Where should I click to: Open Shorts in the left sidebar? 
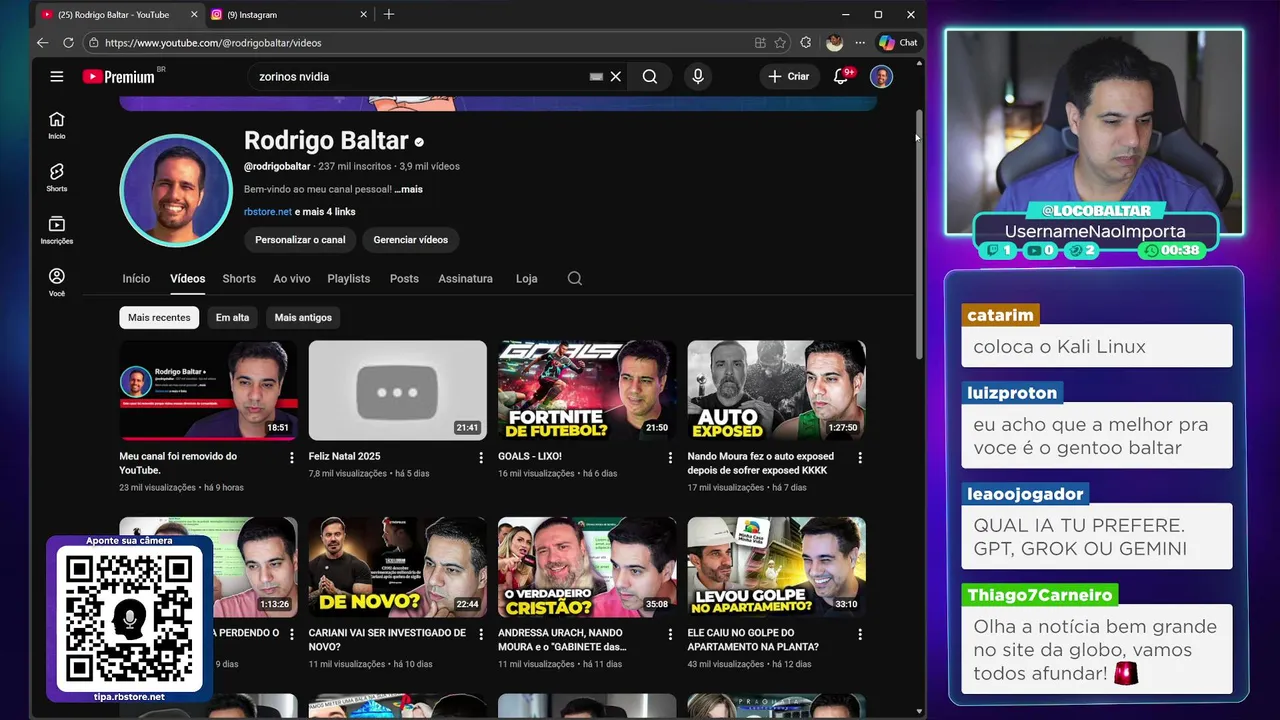57,178
